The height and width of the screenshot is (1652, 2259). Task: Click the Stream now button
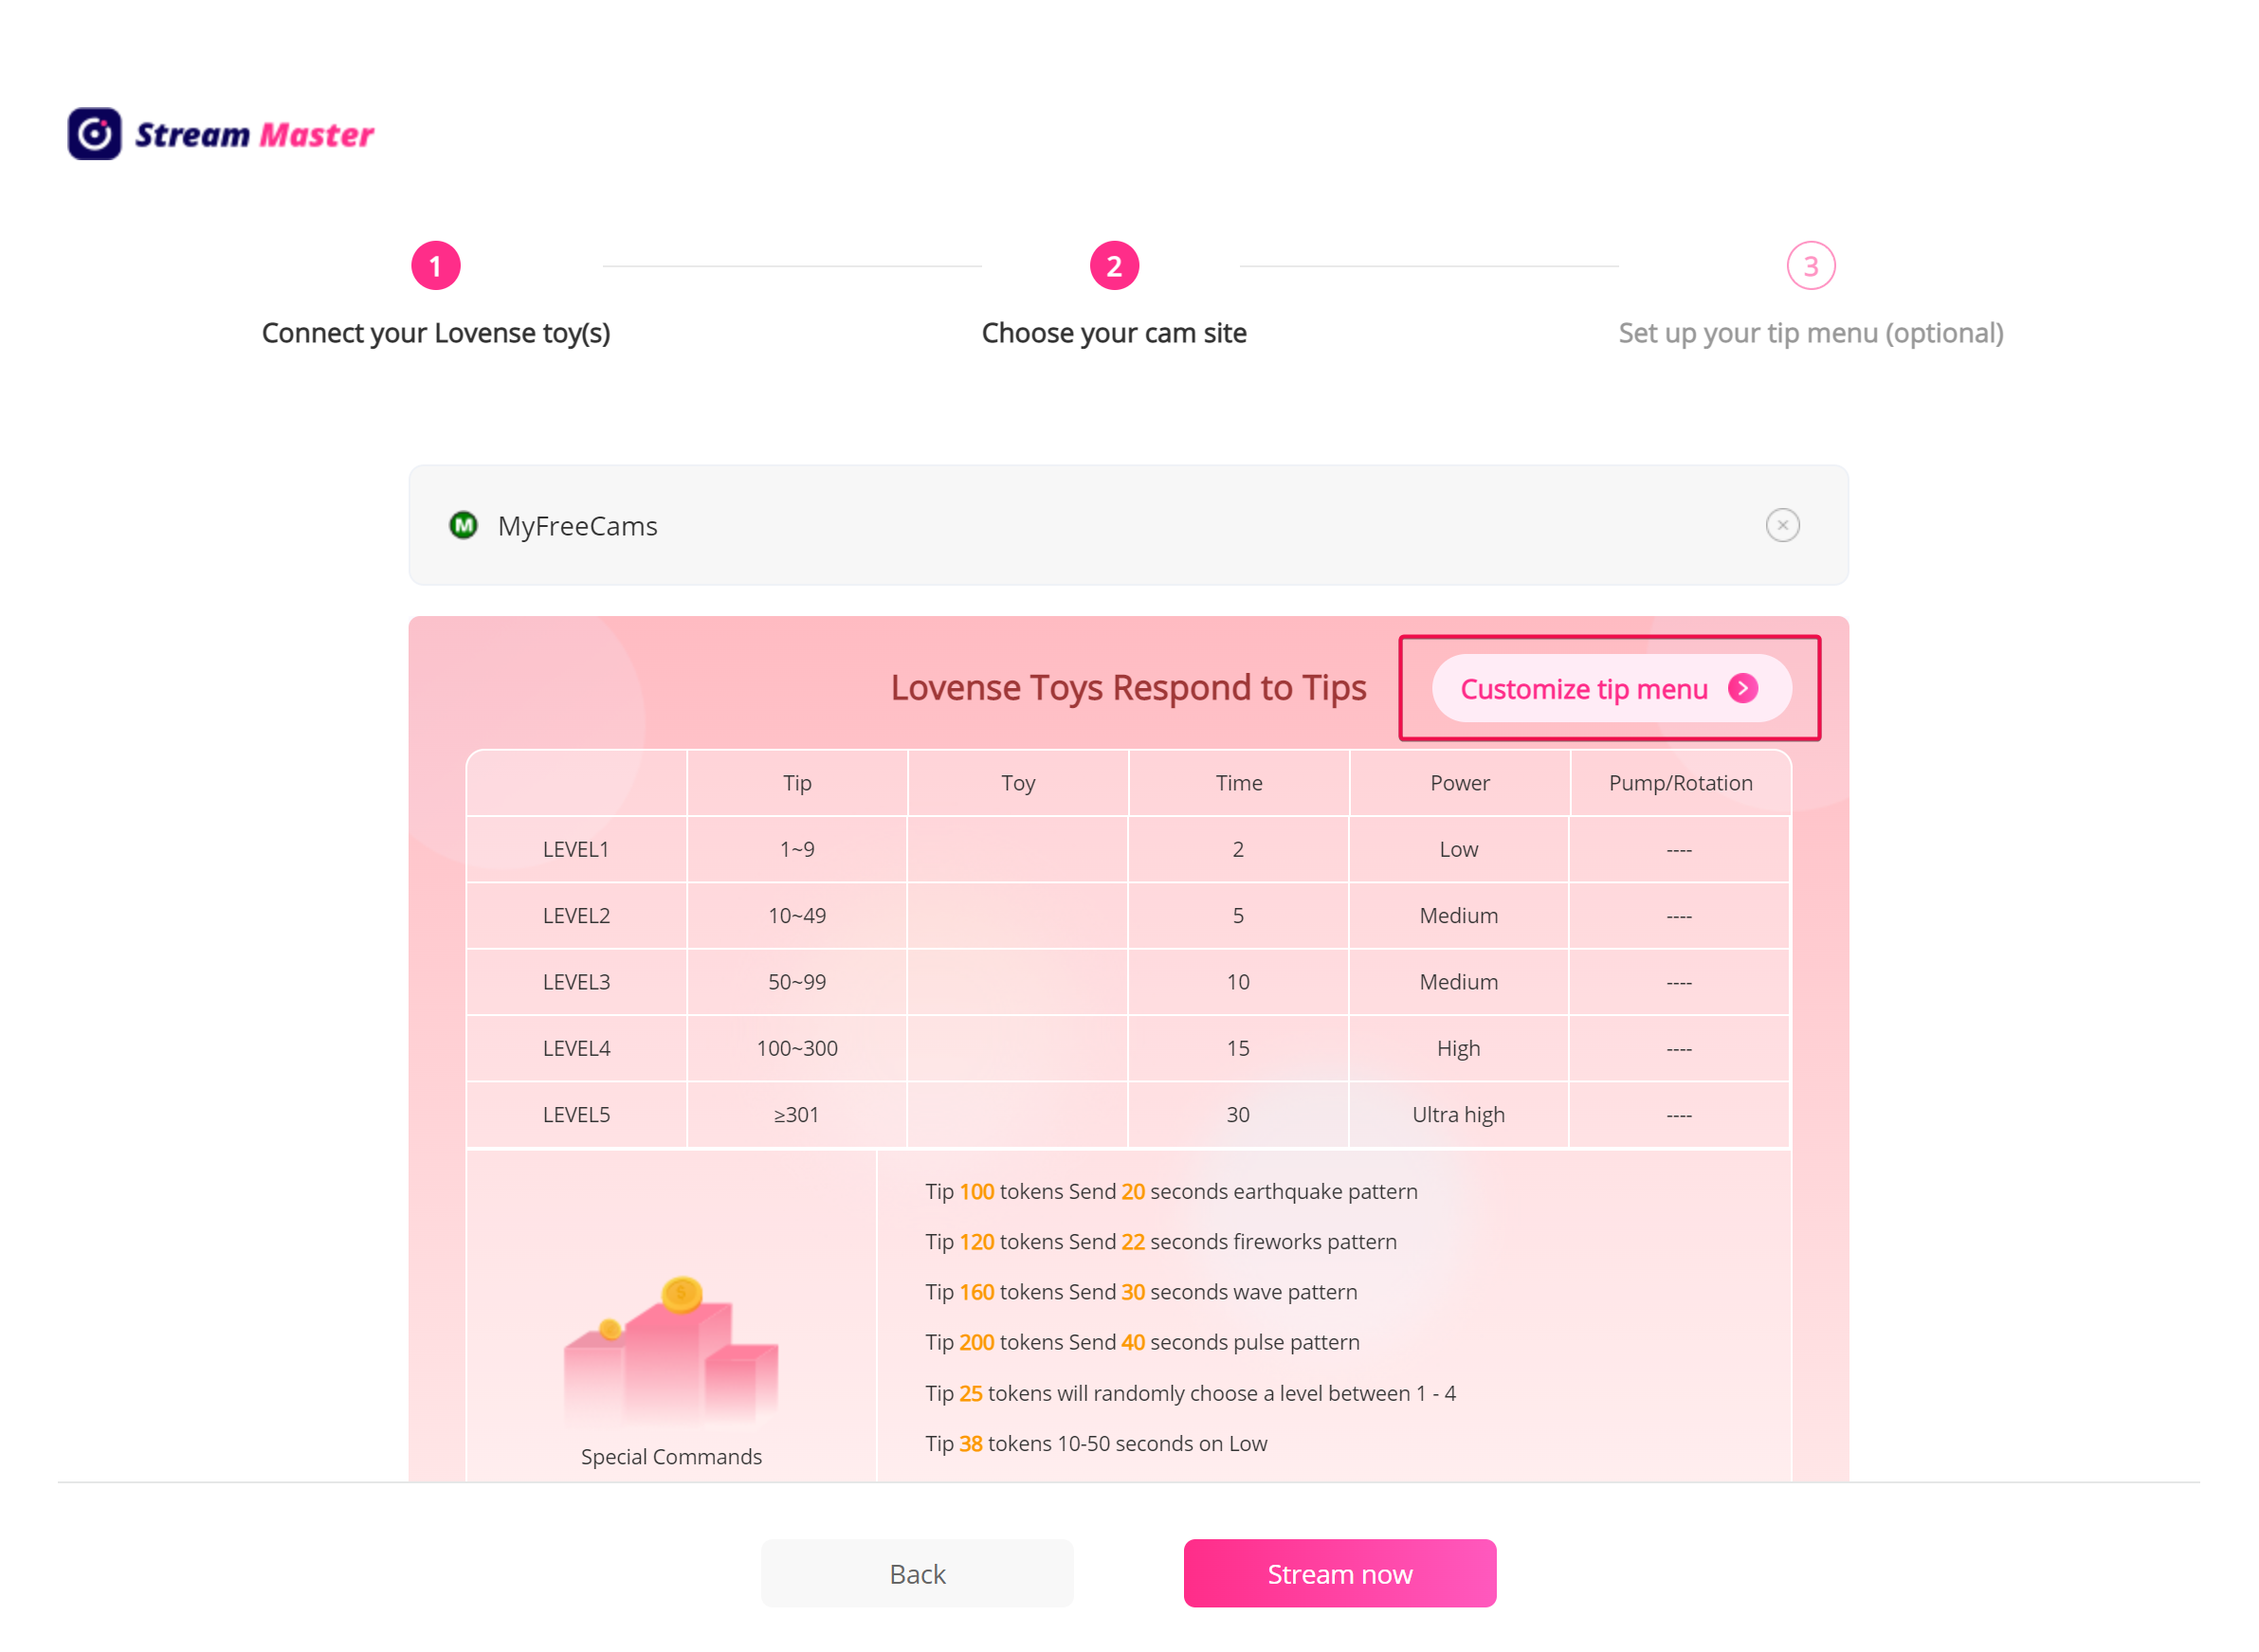(x=1340, y=1574)
